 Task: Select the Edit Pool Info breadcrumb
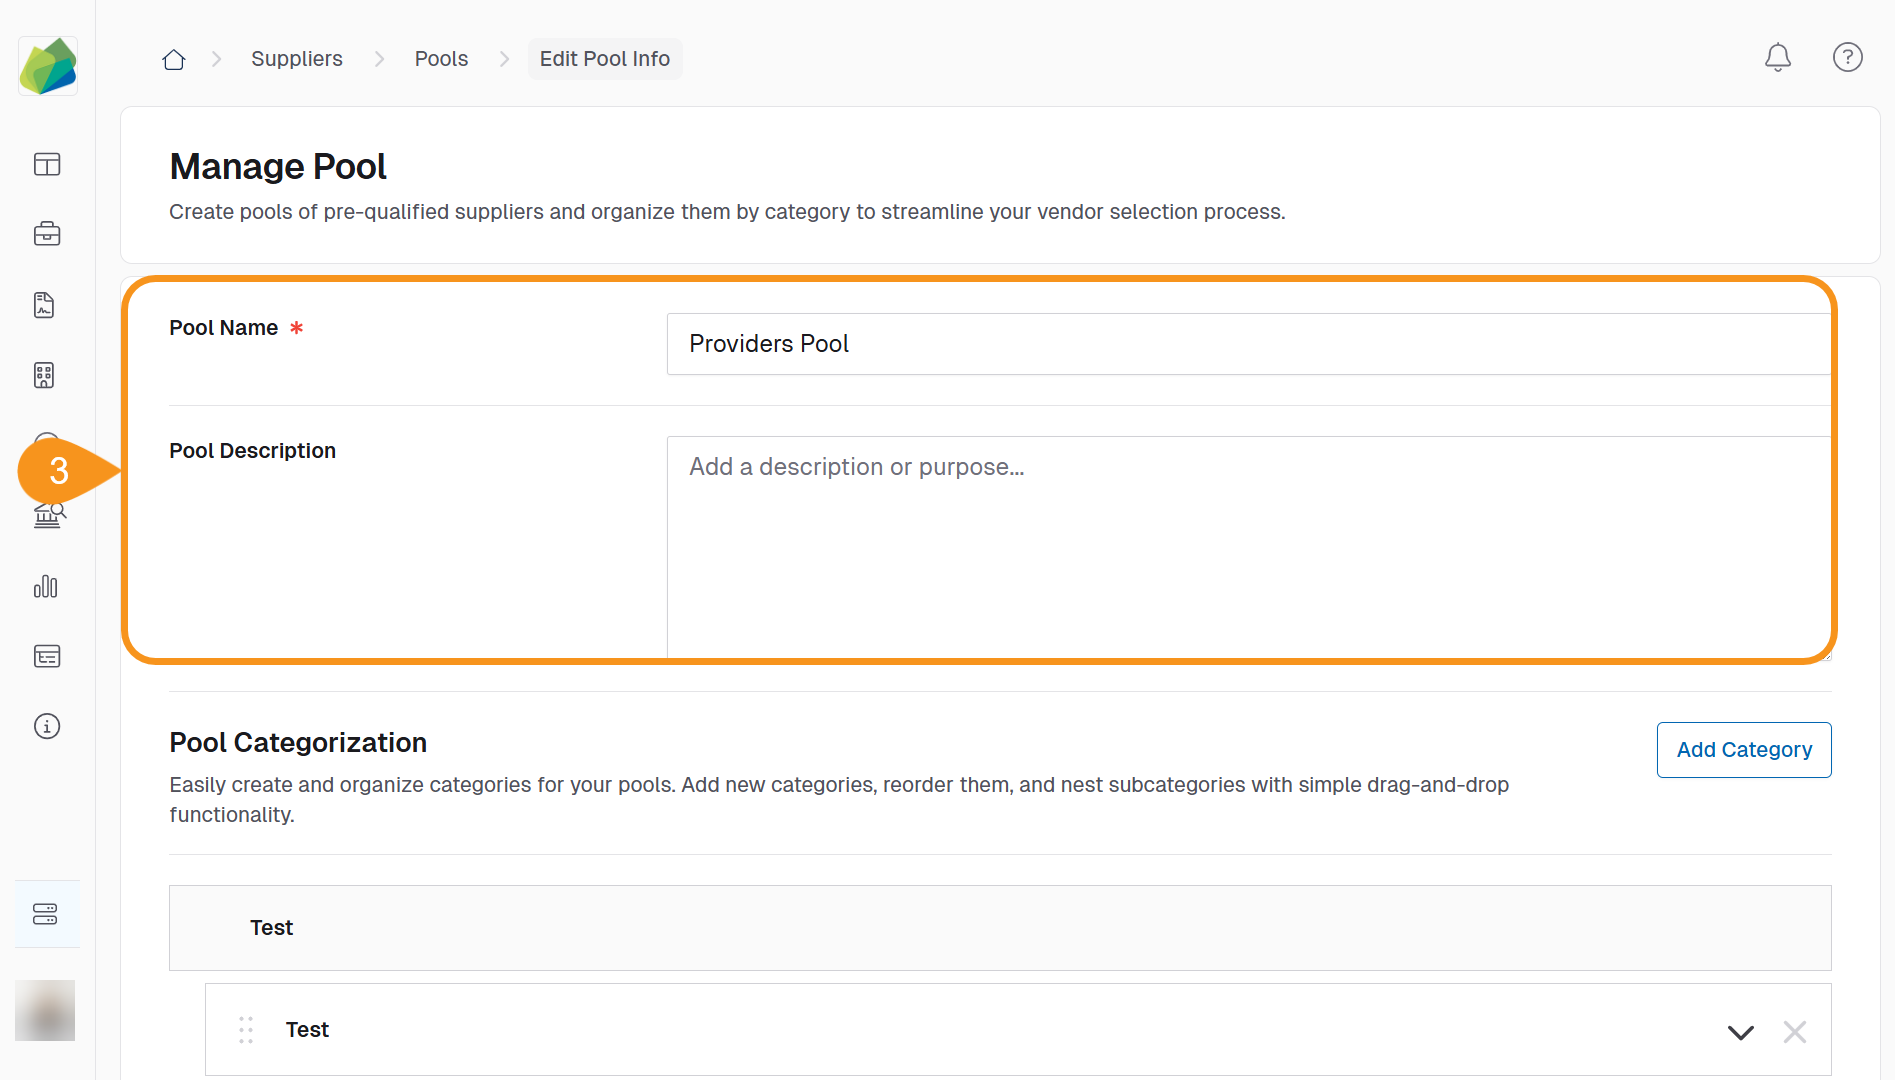[x=604, y=59]
